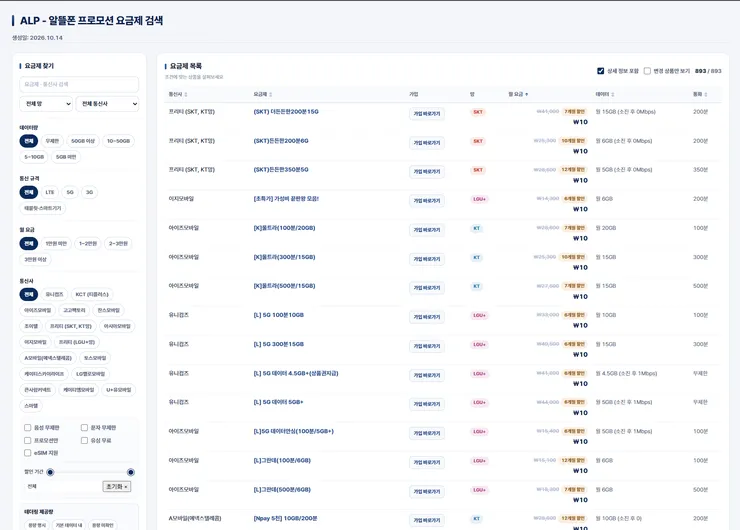Tick the eSIM 지원 checkbox
740x530 pixels.
click(x=27, y=453)
